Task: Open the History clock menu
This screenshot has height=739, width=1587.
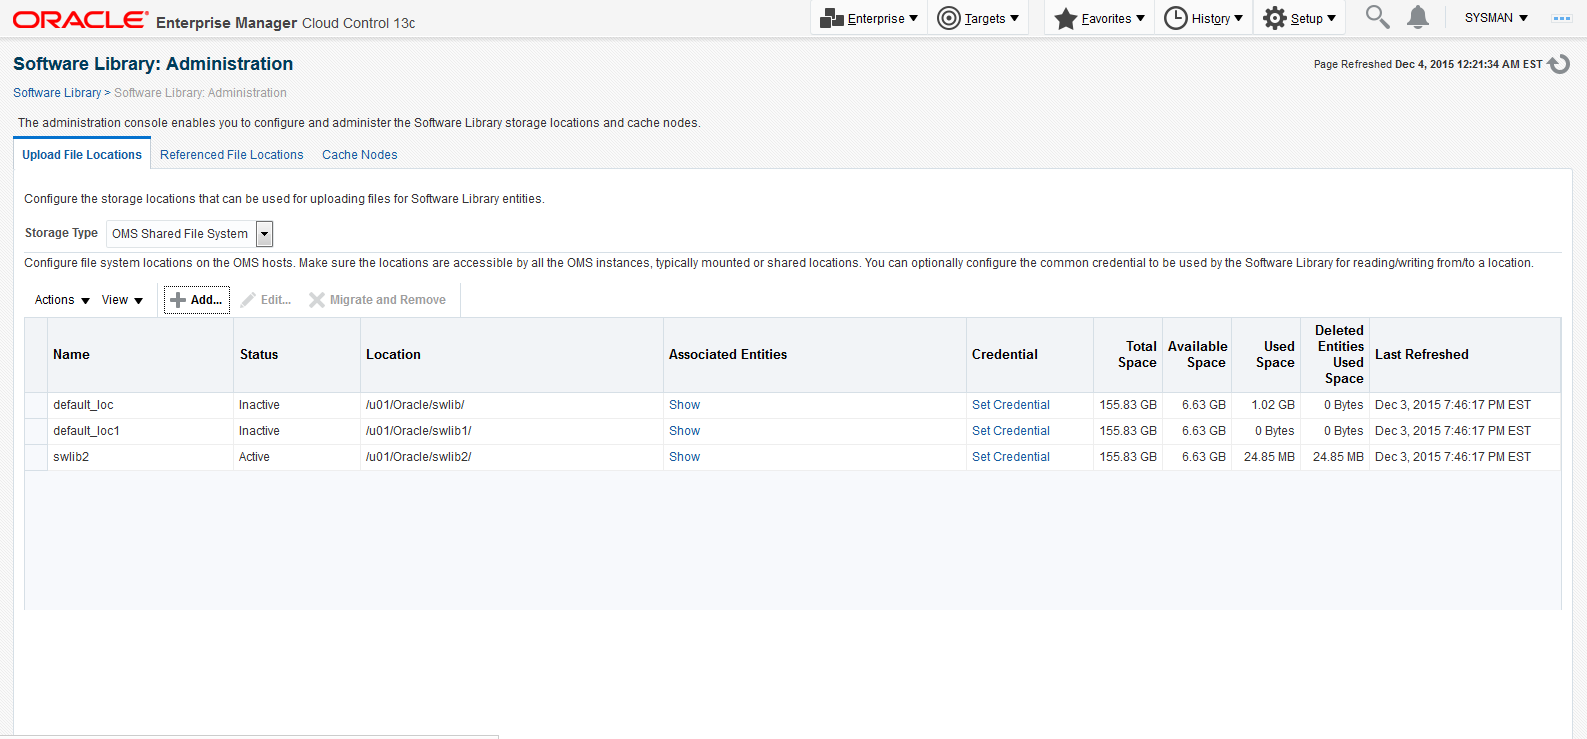Action: [x=1204, y=18]
